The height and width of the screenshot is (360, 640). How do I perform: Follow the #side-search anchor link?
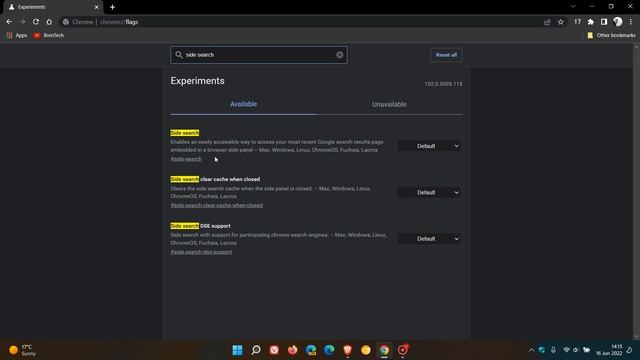tap(186, 159)
